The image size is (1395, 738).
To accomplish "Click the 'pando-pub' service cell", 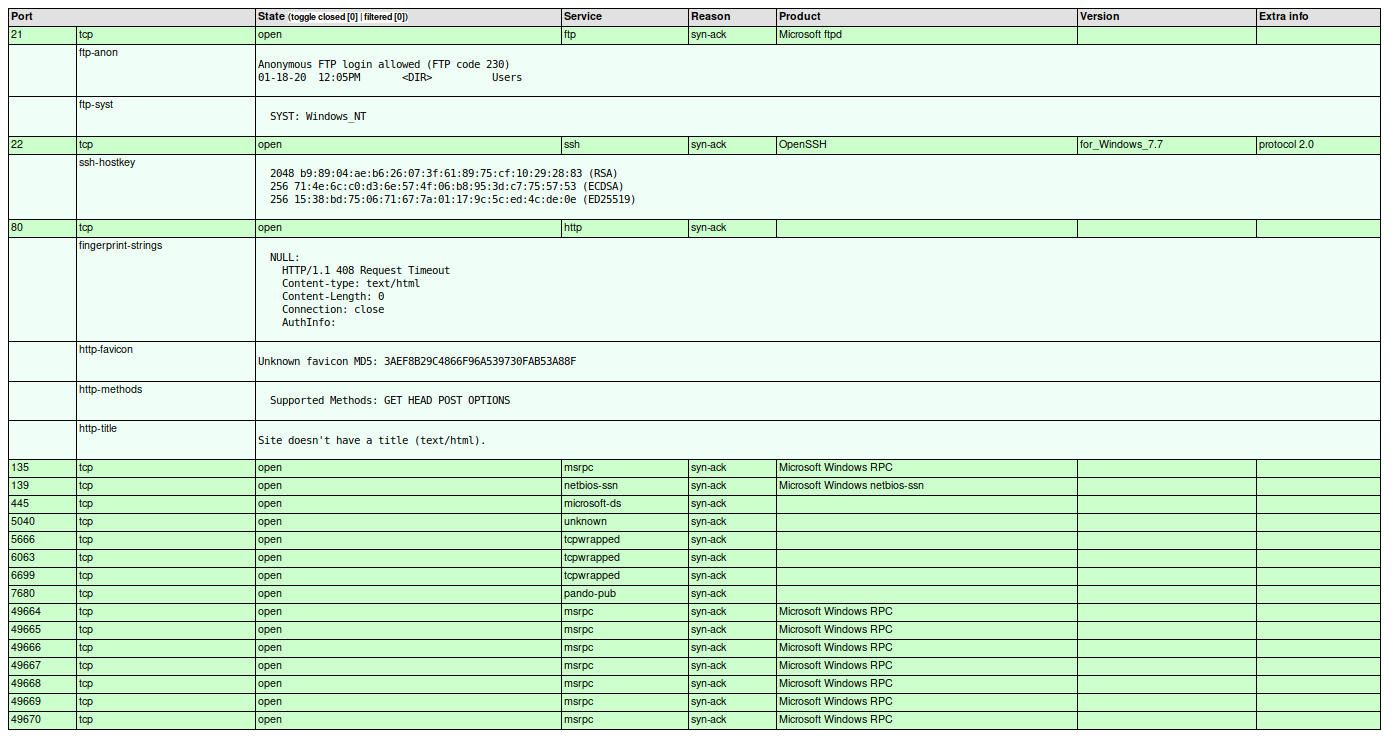I will click(624, 594).
